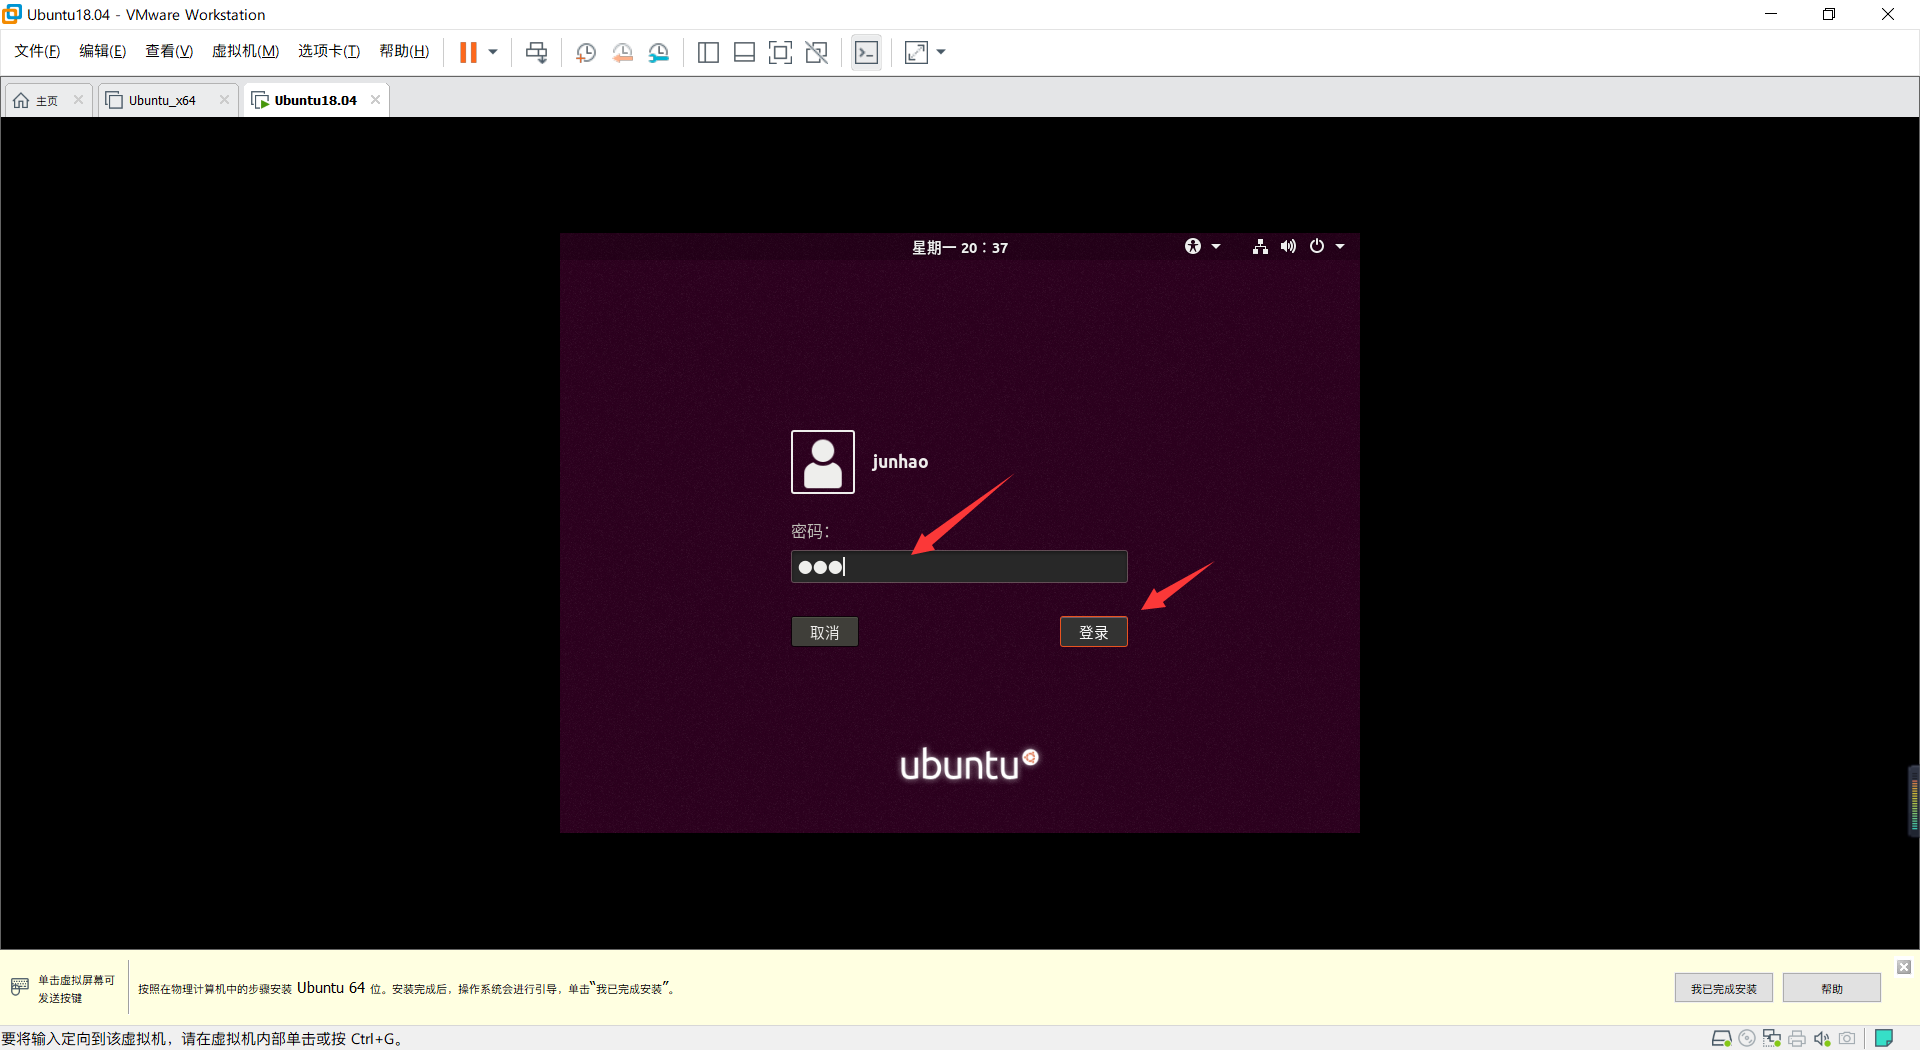Image resolution: width=1920 pixels, height=1050 pixels.
Task: Click the camera device status icon
Action: (1848, 1038)
